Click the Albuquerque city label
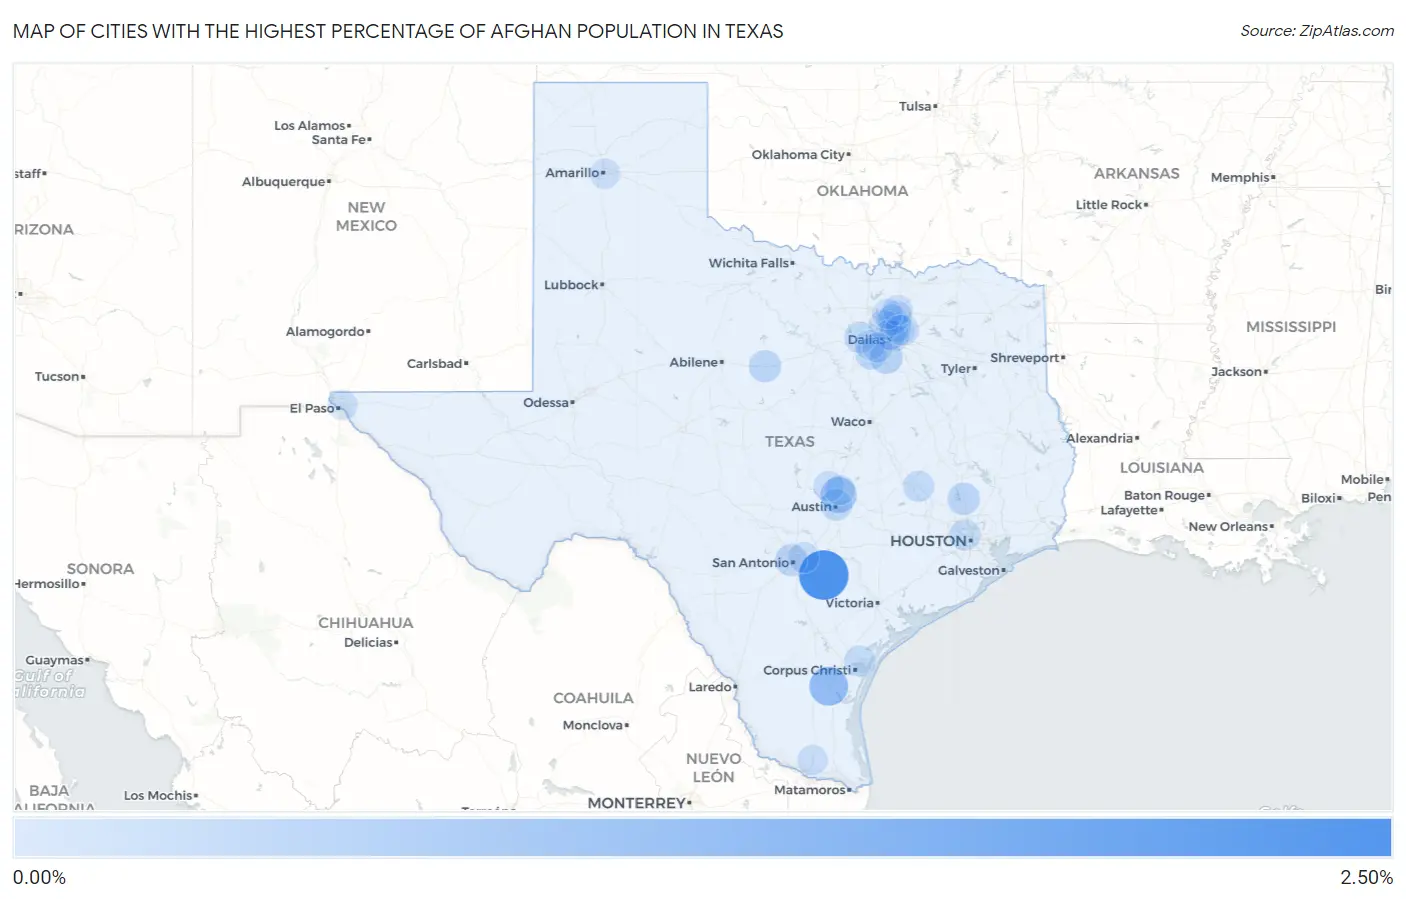The height and width of the screenshot is (899, 1406). coord(284,182)
